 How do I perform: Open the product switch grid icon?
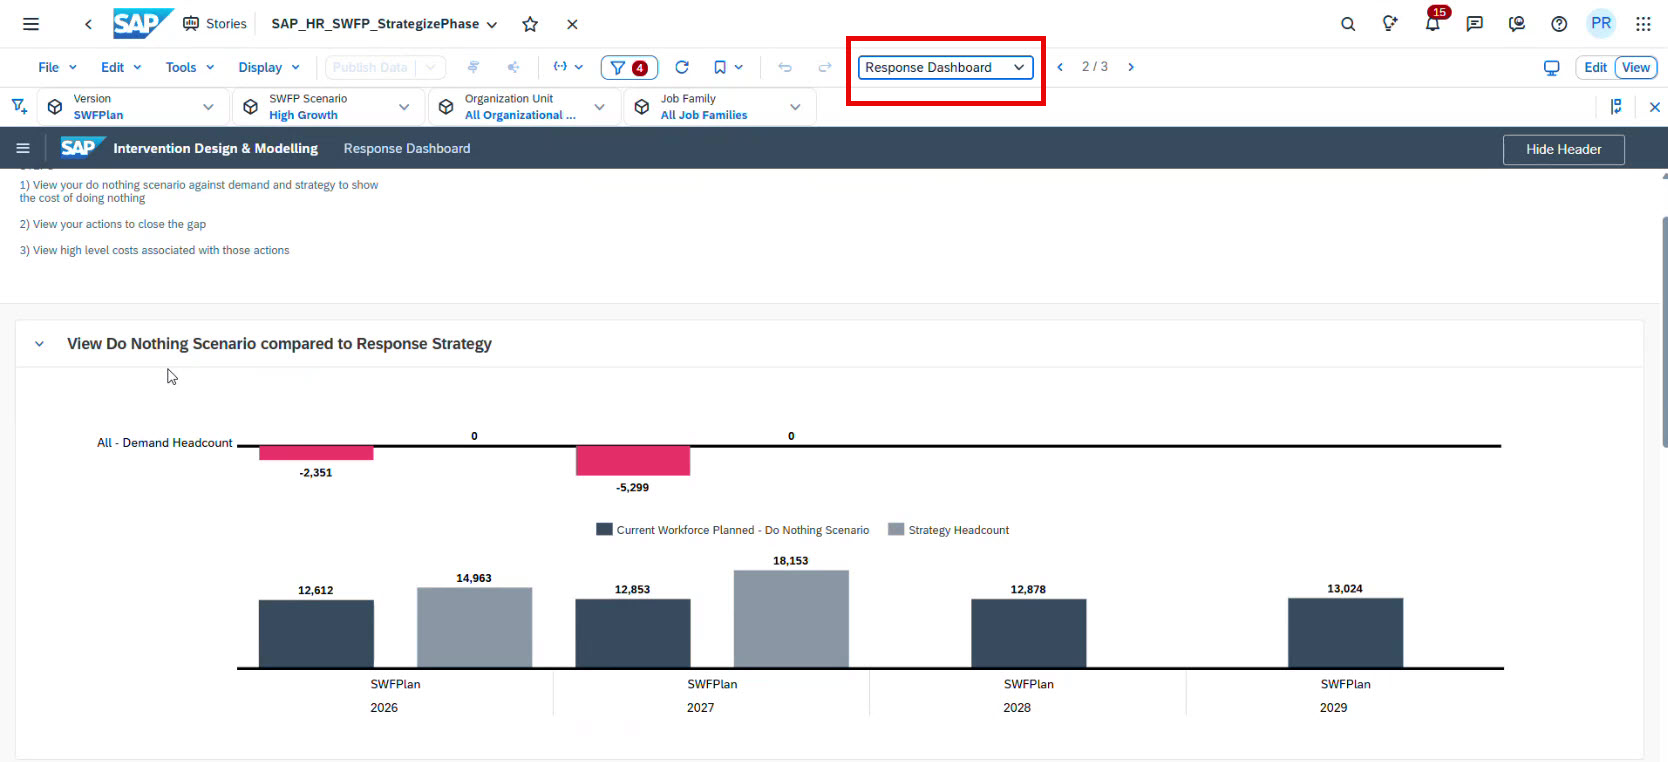click(1643, 24)
